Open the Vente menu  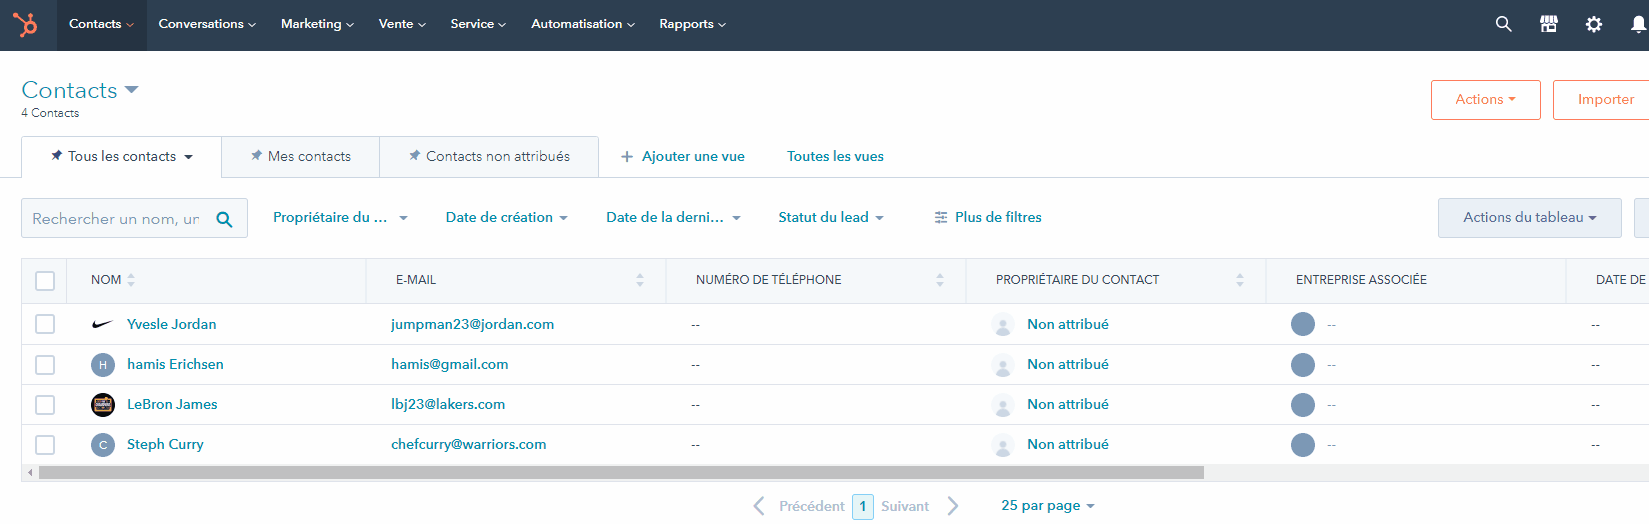(402, 24)
